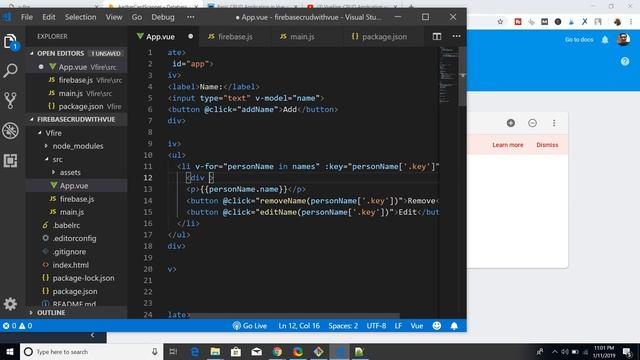Open the Edit menu
The width and height of the screenshot is (640, 360).
pyautogui.click(x=49, y=17)
